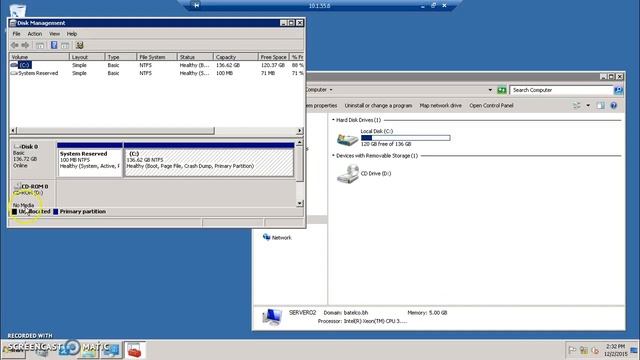The height and width of the screenshot is (360, 640).
Task: Sort by the Type column header
Action: 121,57
